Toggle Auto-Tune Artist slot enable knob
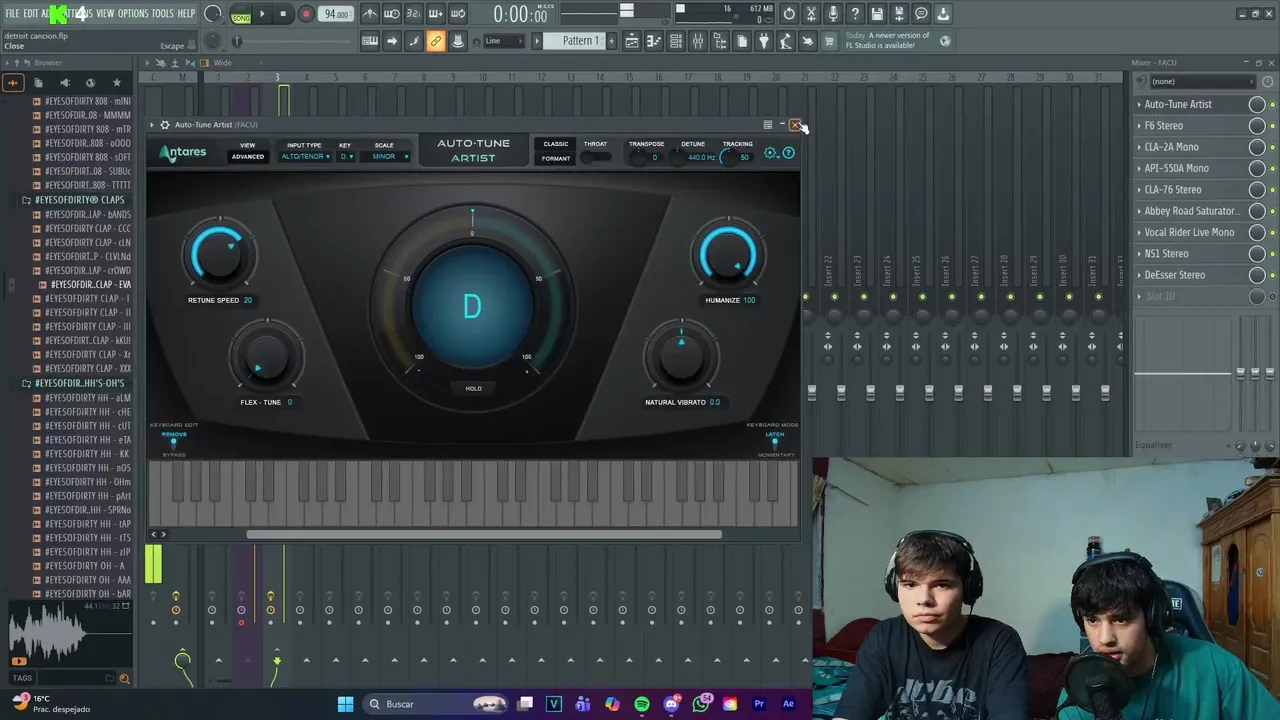The width and height of the screenshot is (1280, 720). (x=1257, y=104)
